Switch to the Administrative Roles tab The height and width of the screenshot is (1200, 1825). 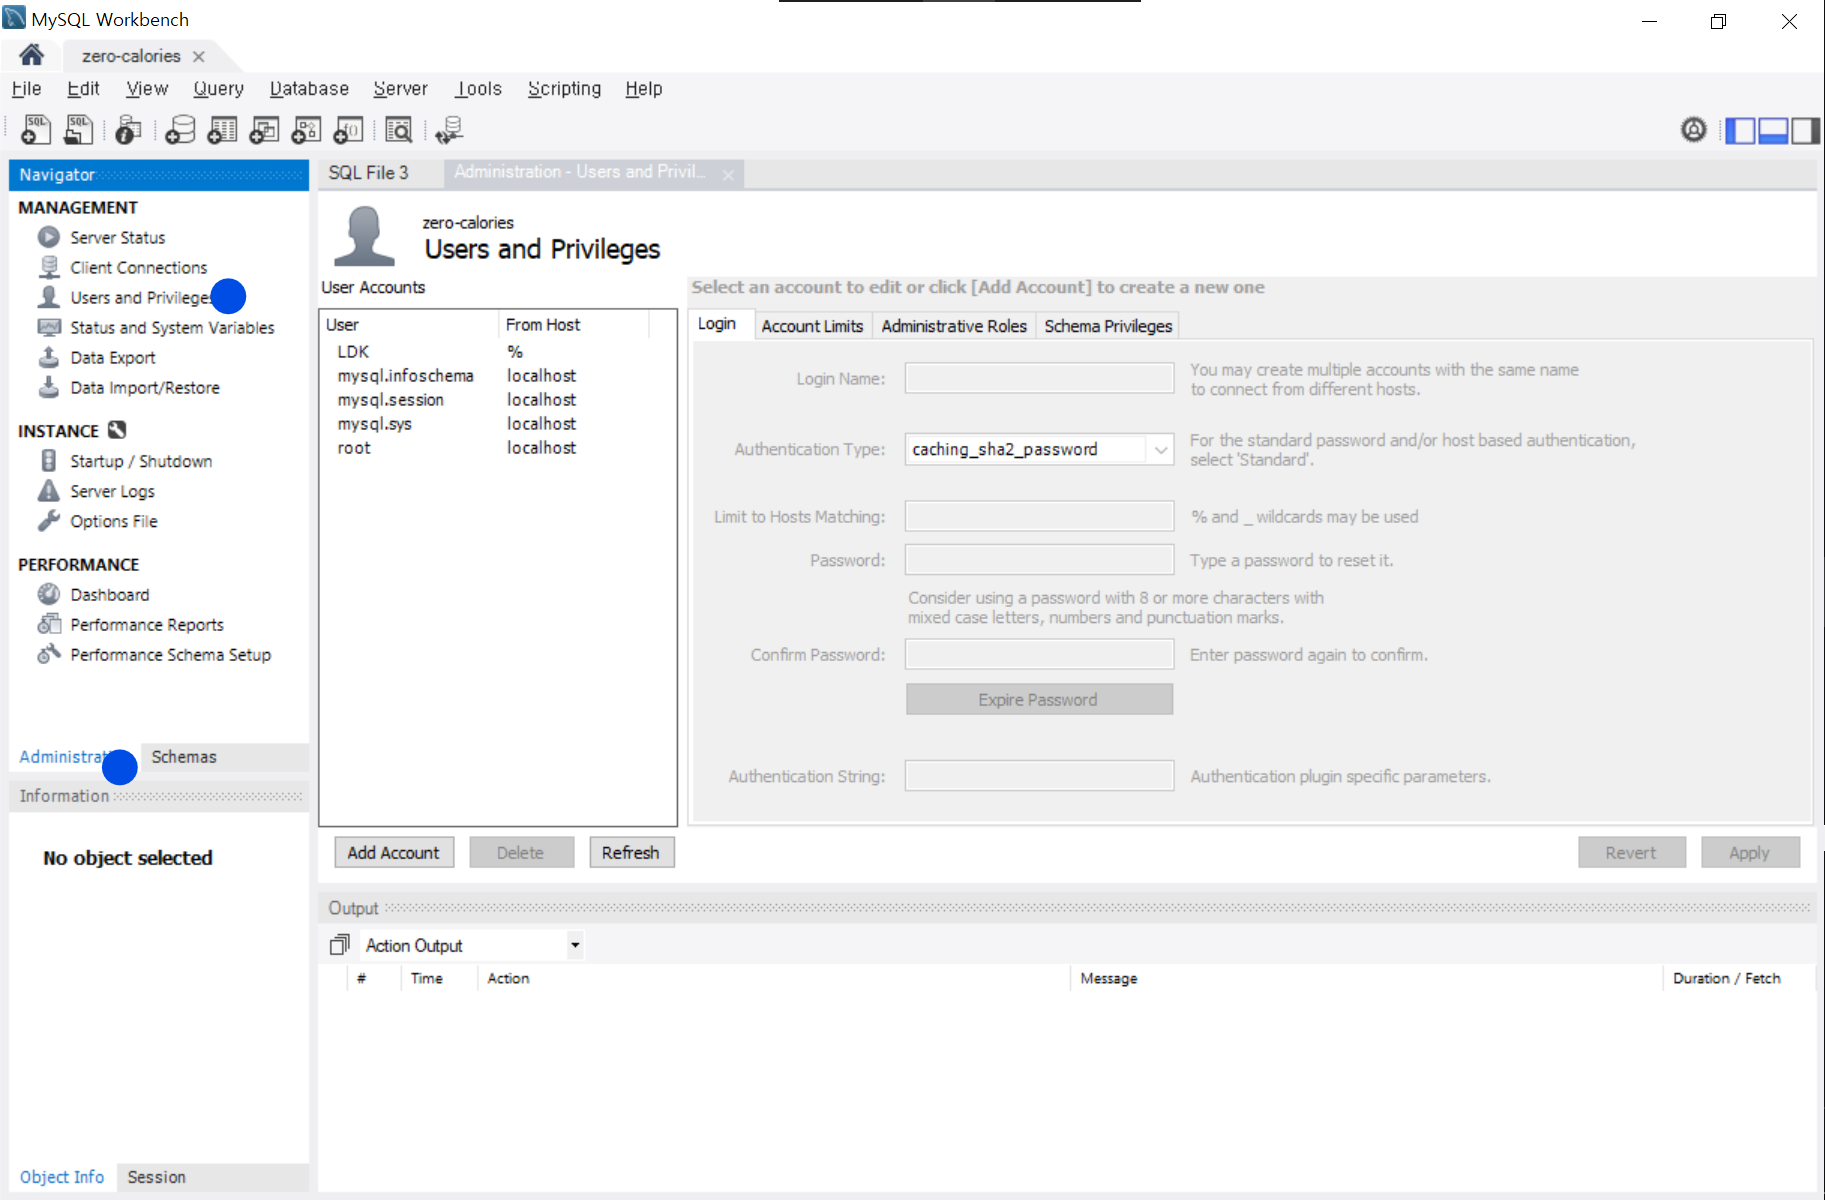954,326
